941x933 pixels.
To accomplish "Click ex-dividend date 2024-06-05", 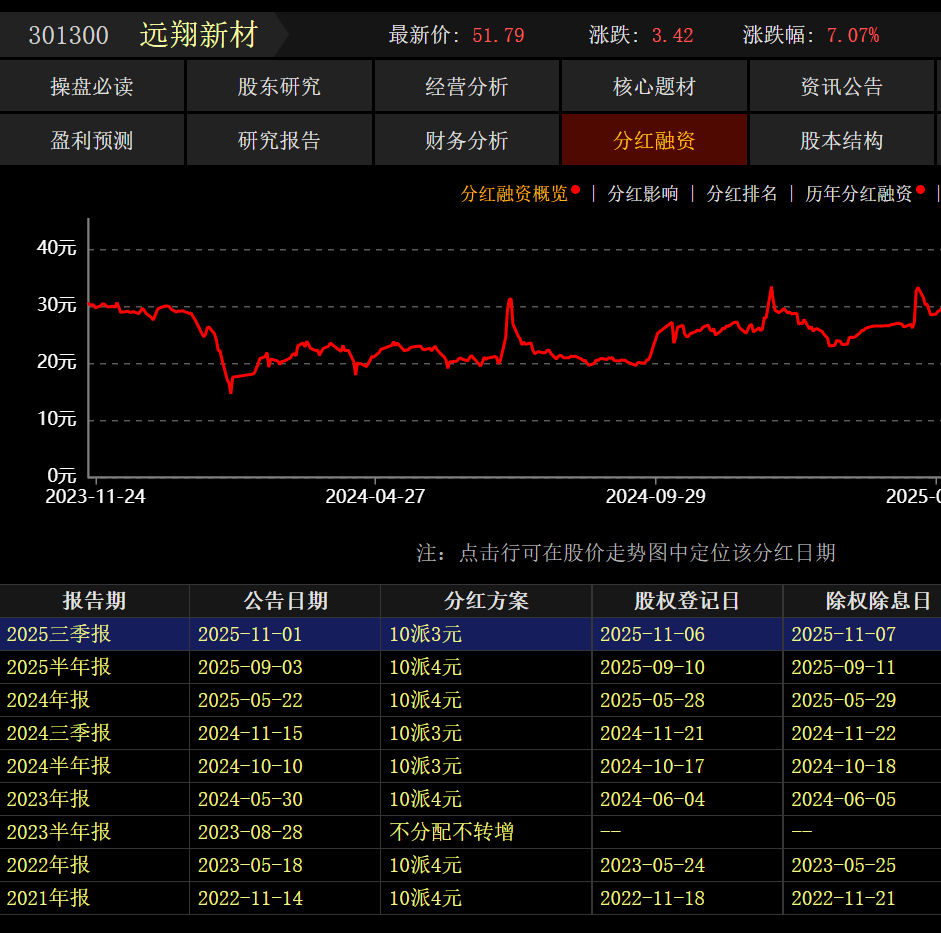I will point(843,799).
